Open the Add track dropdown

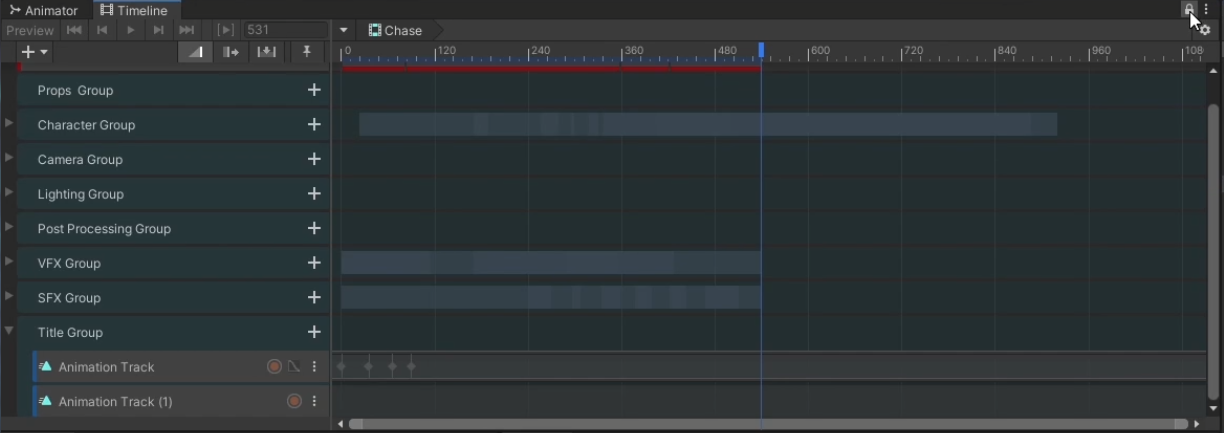pos(35,52)
